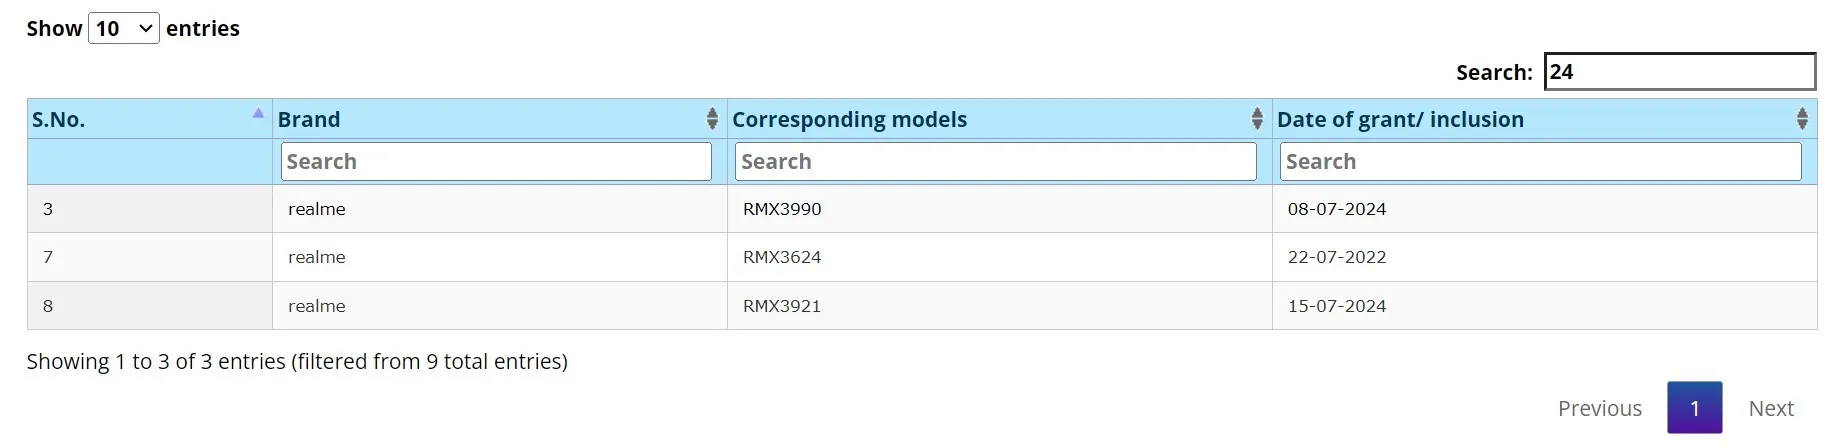
Task: Select the RMX3624 model cell
Action: coord(1000,257)
